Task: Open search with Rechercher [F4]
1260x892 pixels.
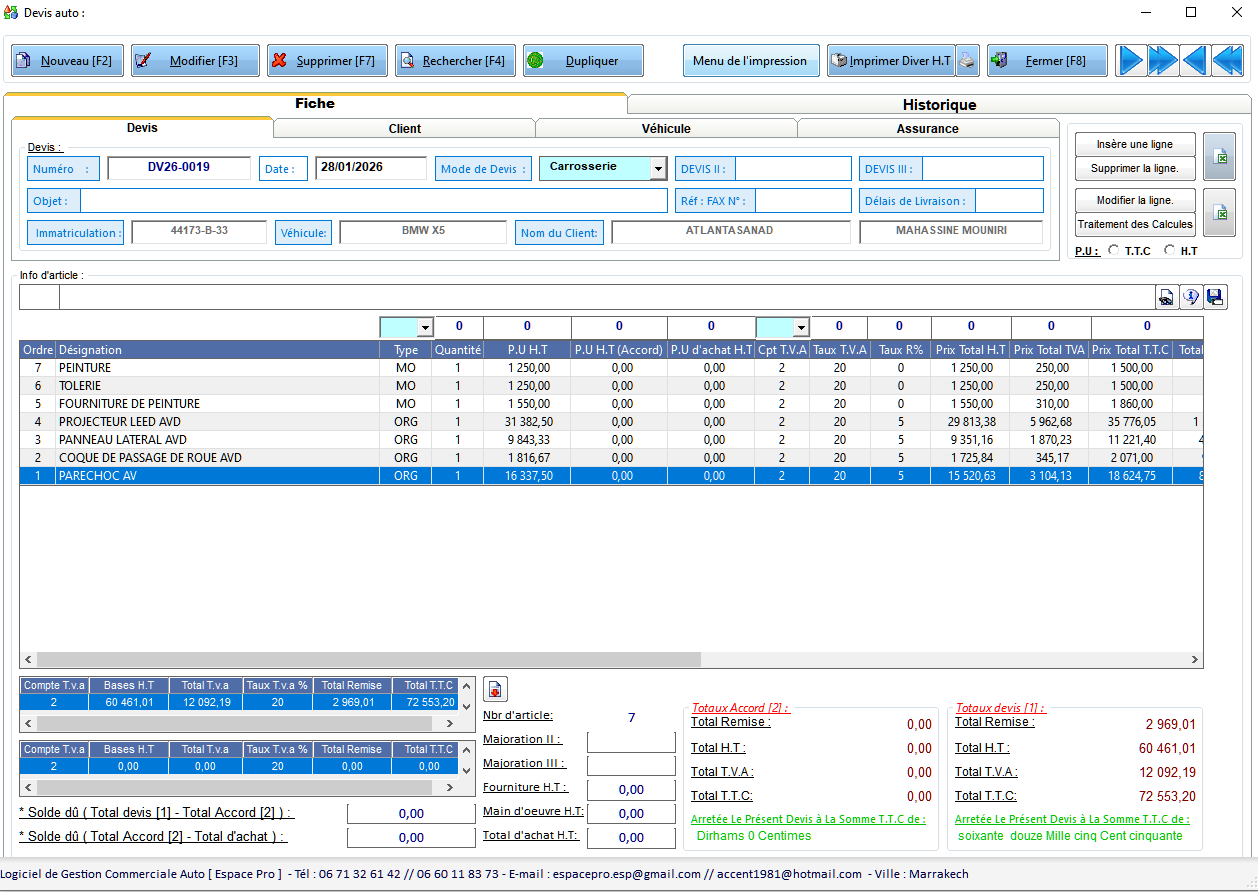Action: (455, 61)
